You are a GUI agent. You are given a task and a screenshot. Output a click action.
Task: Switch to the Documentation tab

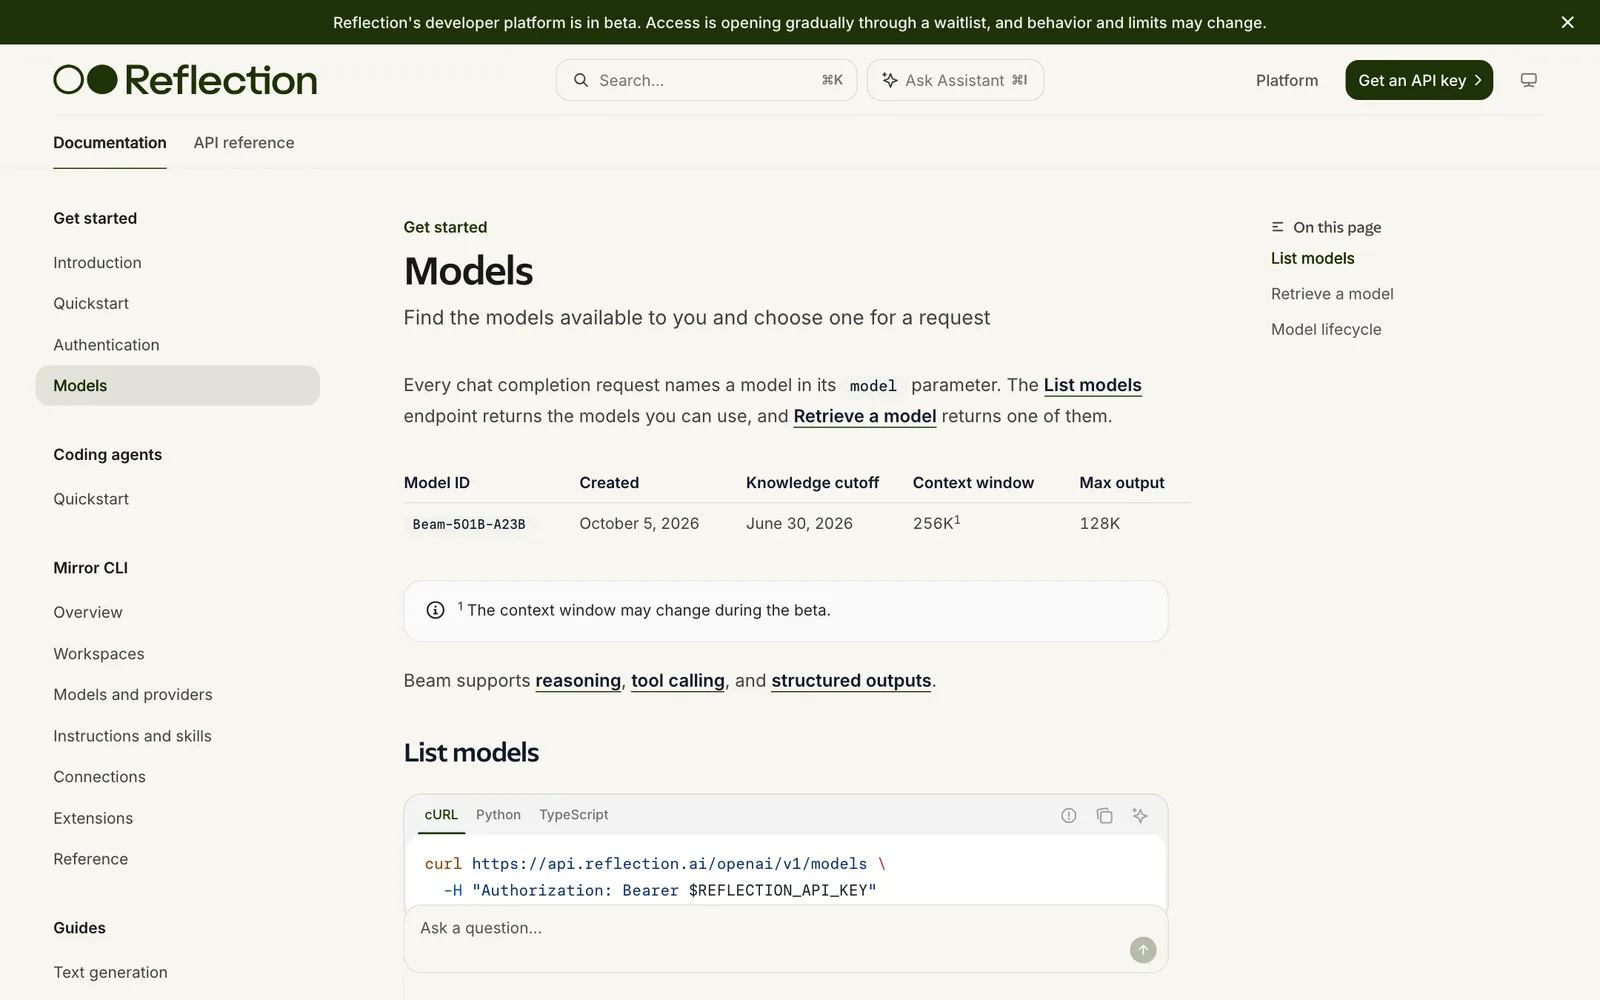(x=110, y=143)
